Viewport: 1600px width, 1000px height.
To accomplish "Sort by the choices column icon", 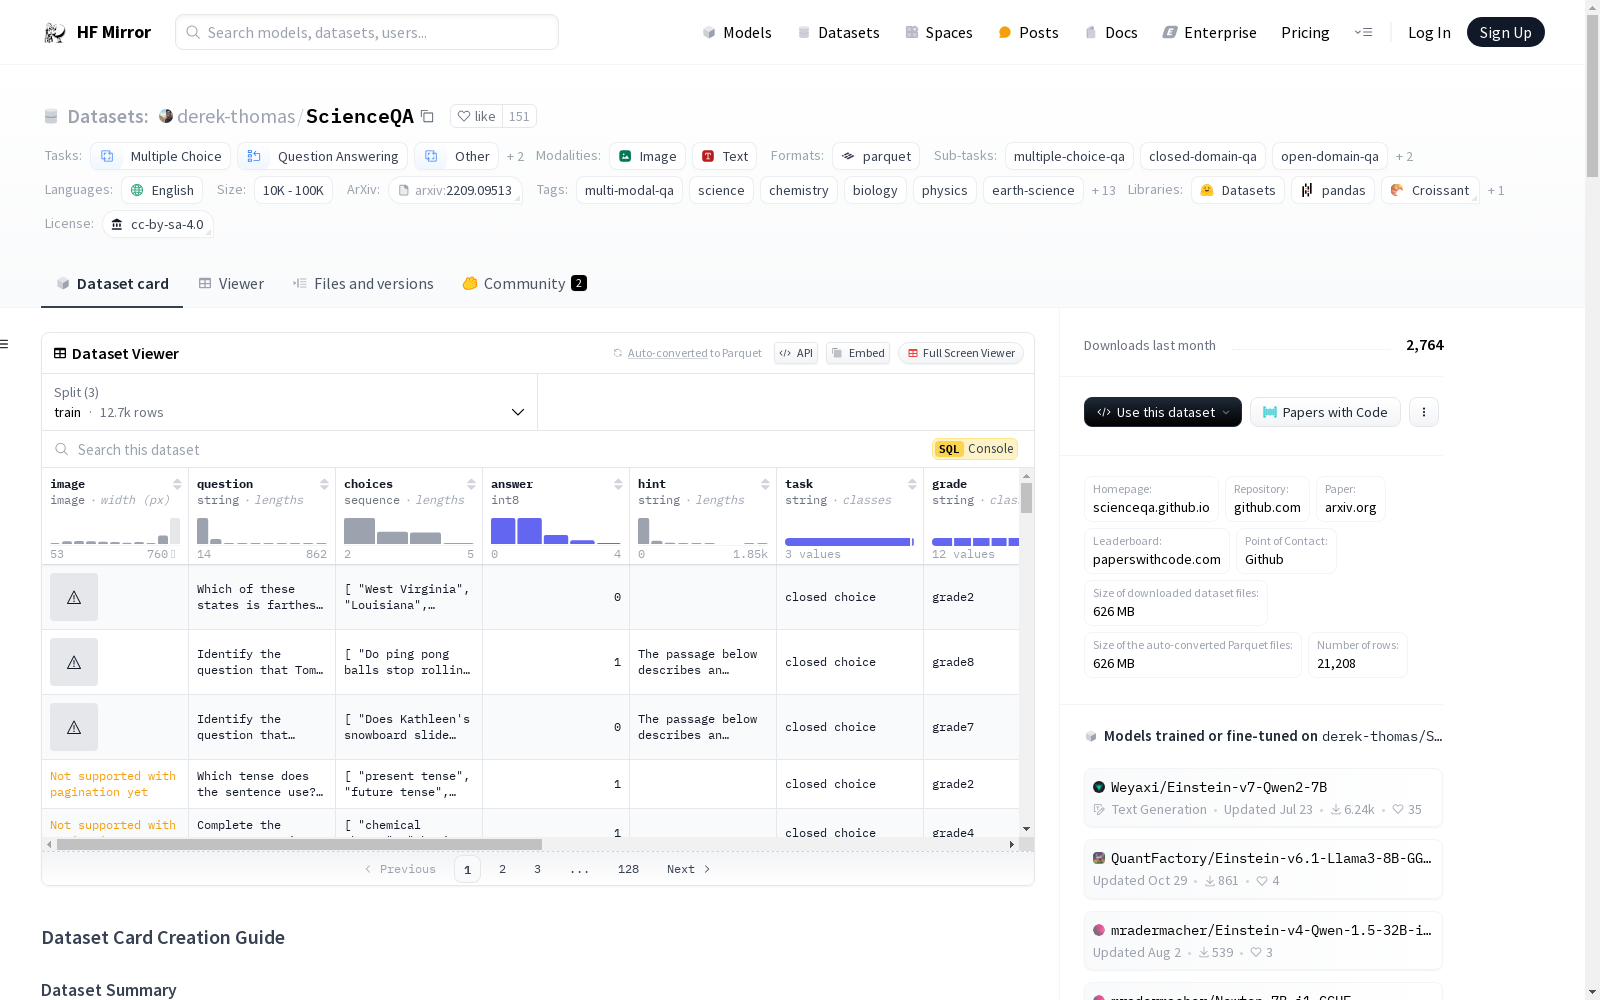I will pos(471,484).
